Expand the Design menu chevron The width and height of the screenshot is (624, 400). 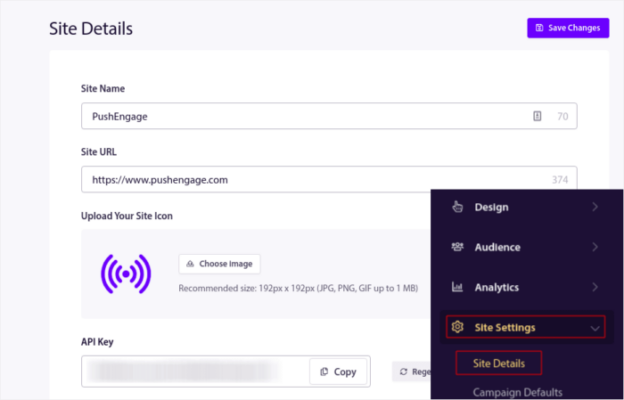(596, 207)
